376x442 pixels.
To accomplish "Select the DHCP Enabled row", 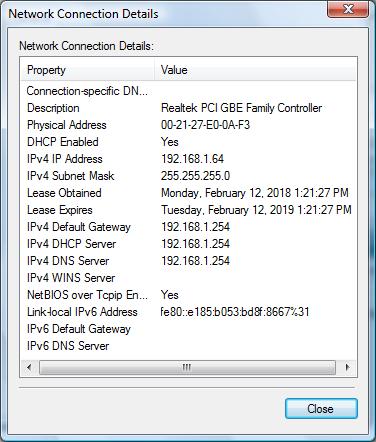I will [x=189, y=142].
